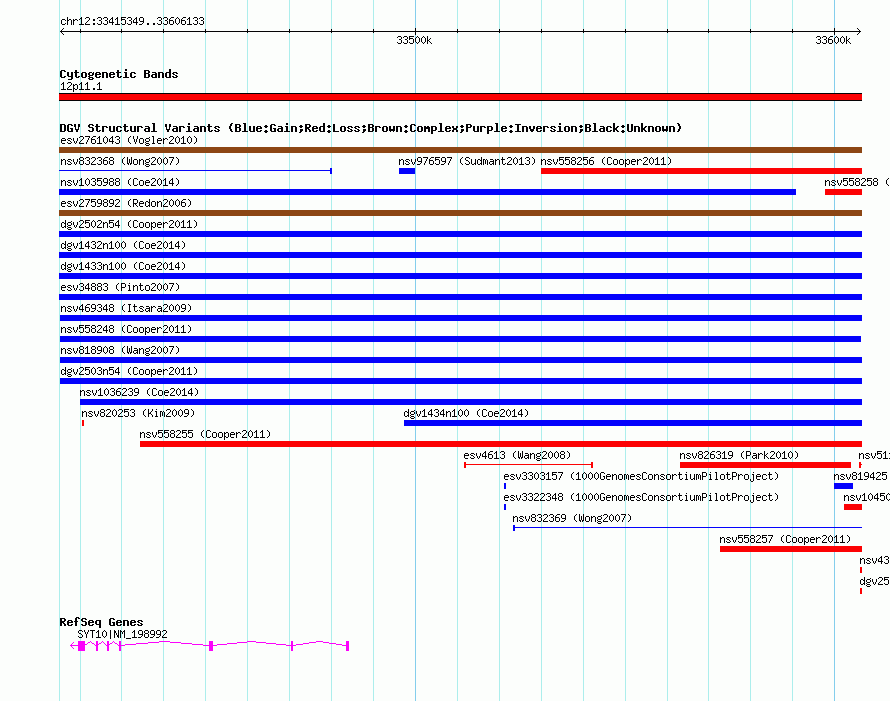Open the esv2761043 (Vogler2010) variant label
The width and height of the screenshot is (890, 701).
point(129,140)
